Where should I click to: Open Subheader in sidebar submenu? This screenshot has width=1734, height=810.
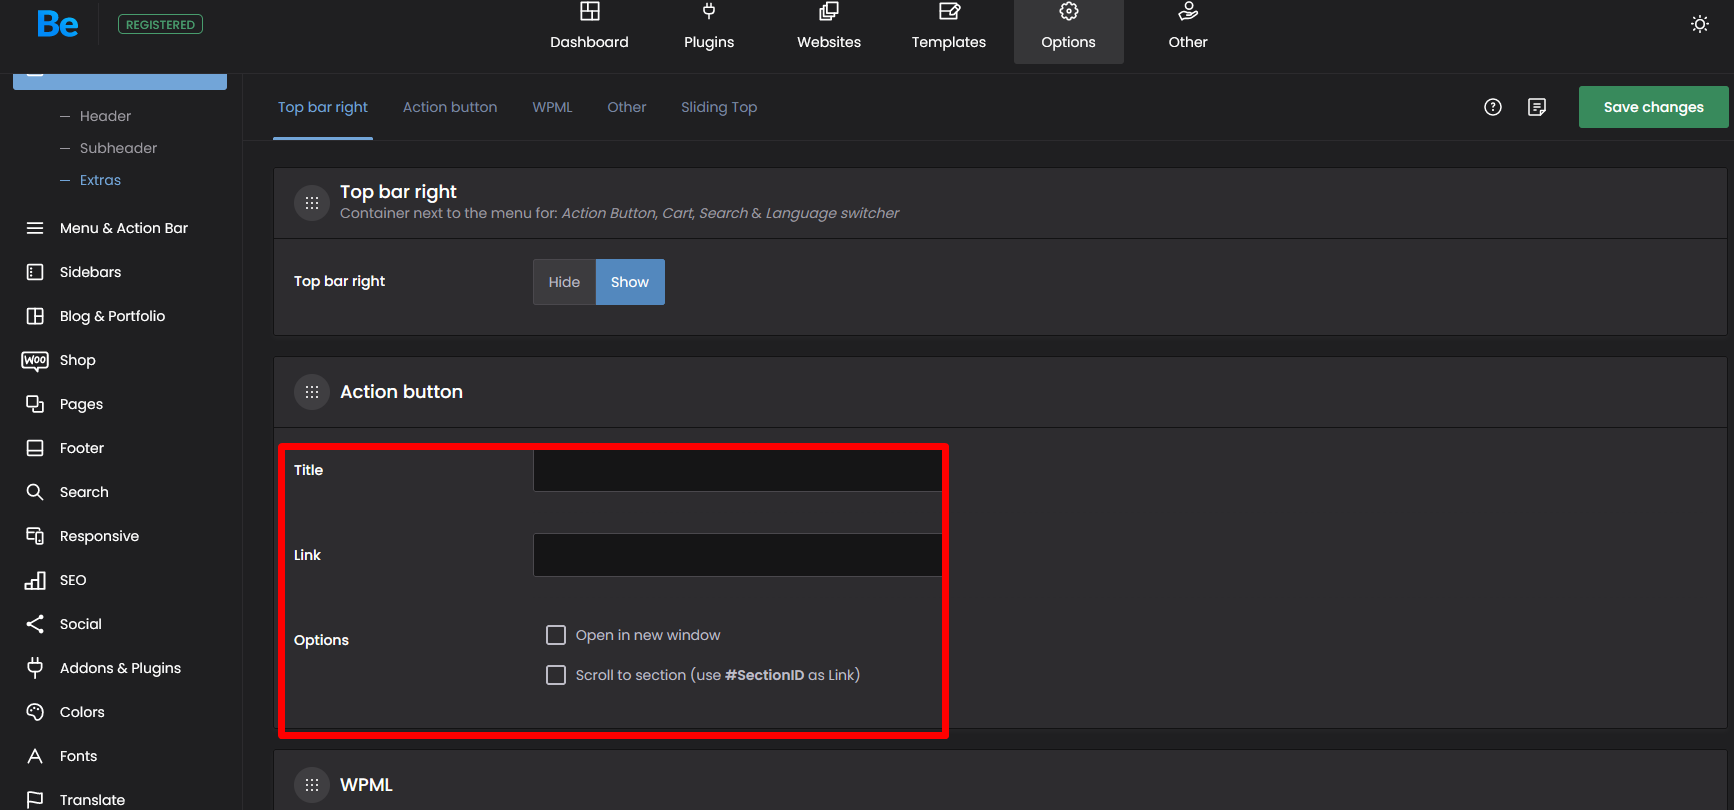coord(118,148)
